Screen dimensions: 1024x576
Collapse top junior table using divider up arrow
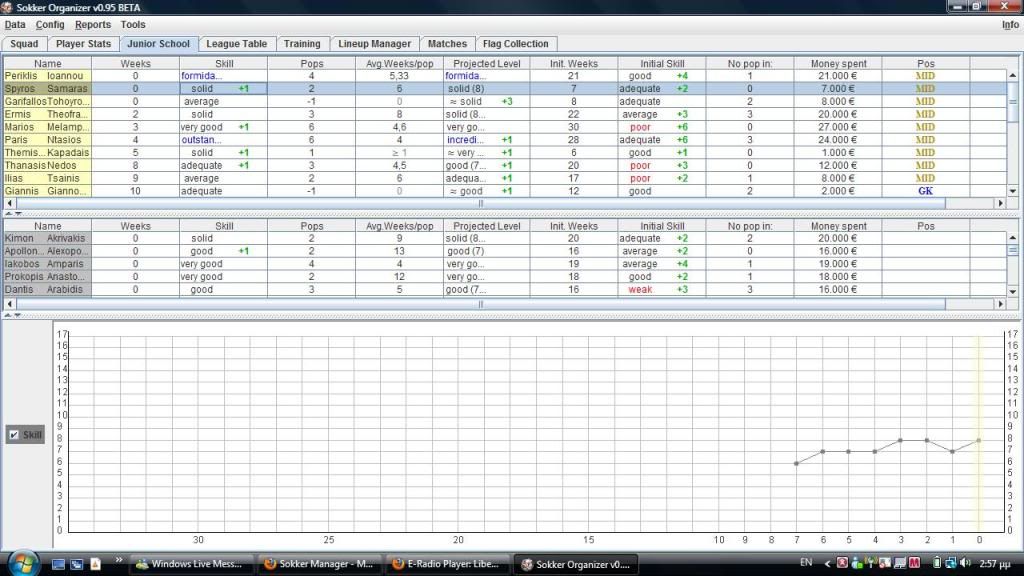(x=8, y=214)
